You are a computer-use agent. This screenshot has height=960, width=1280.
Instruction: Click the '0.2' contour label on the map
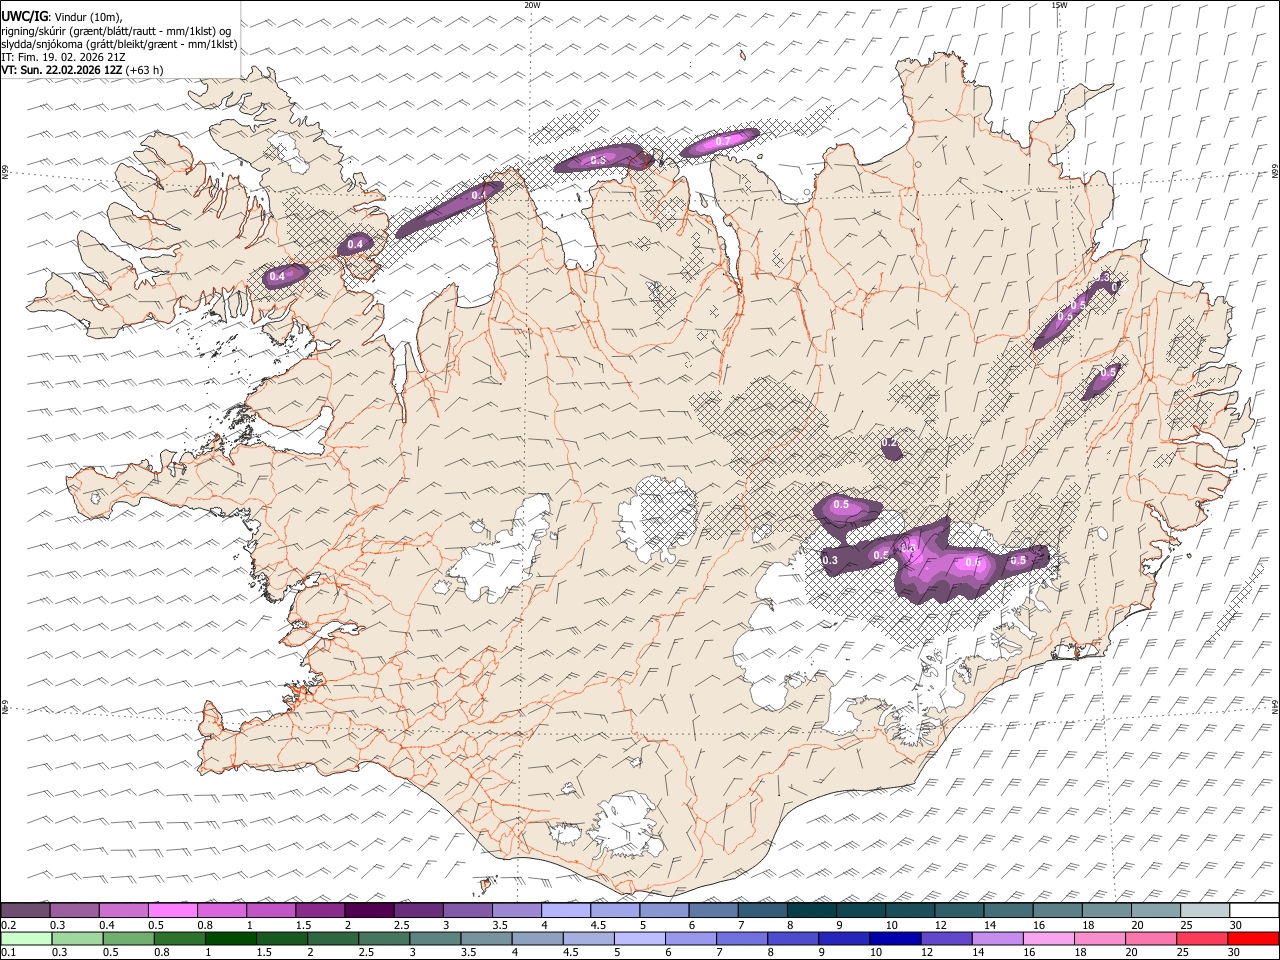pyautogui.click(x=888, y=442)
